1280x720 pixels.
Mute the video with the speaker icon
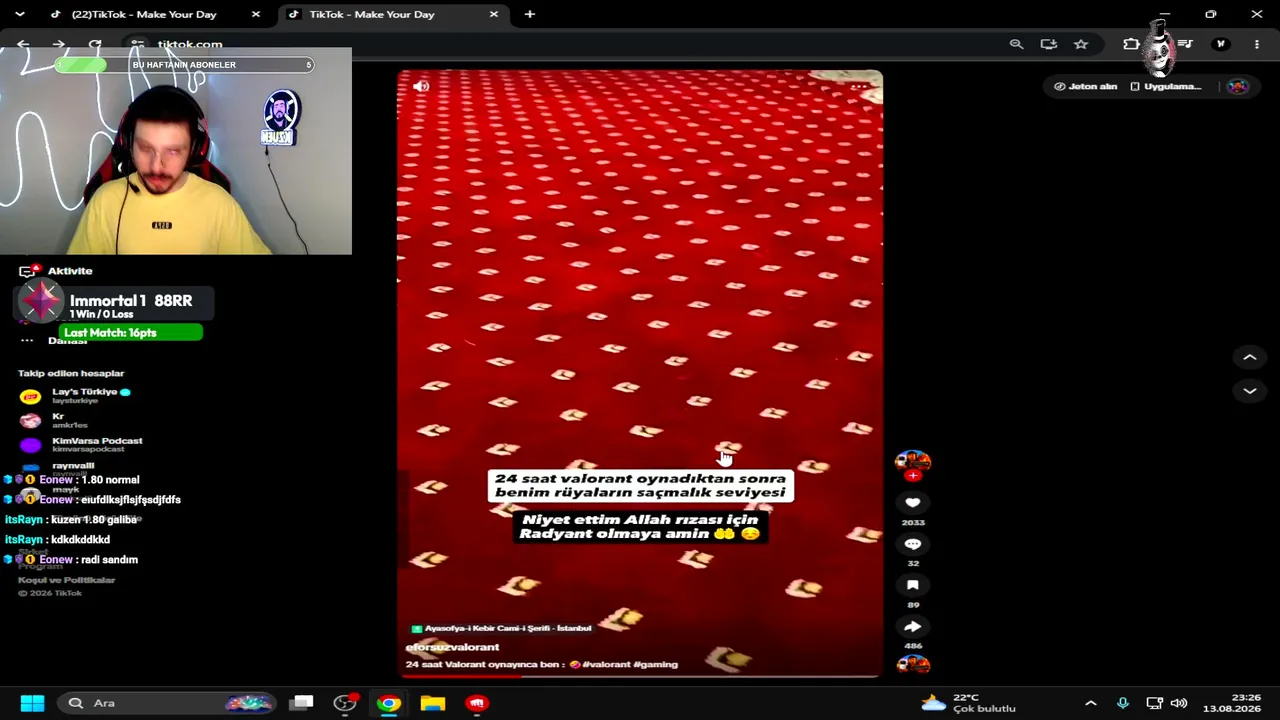421,87
